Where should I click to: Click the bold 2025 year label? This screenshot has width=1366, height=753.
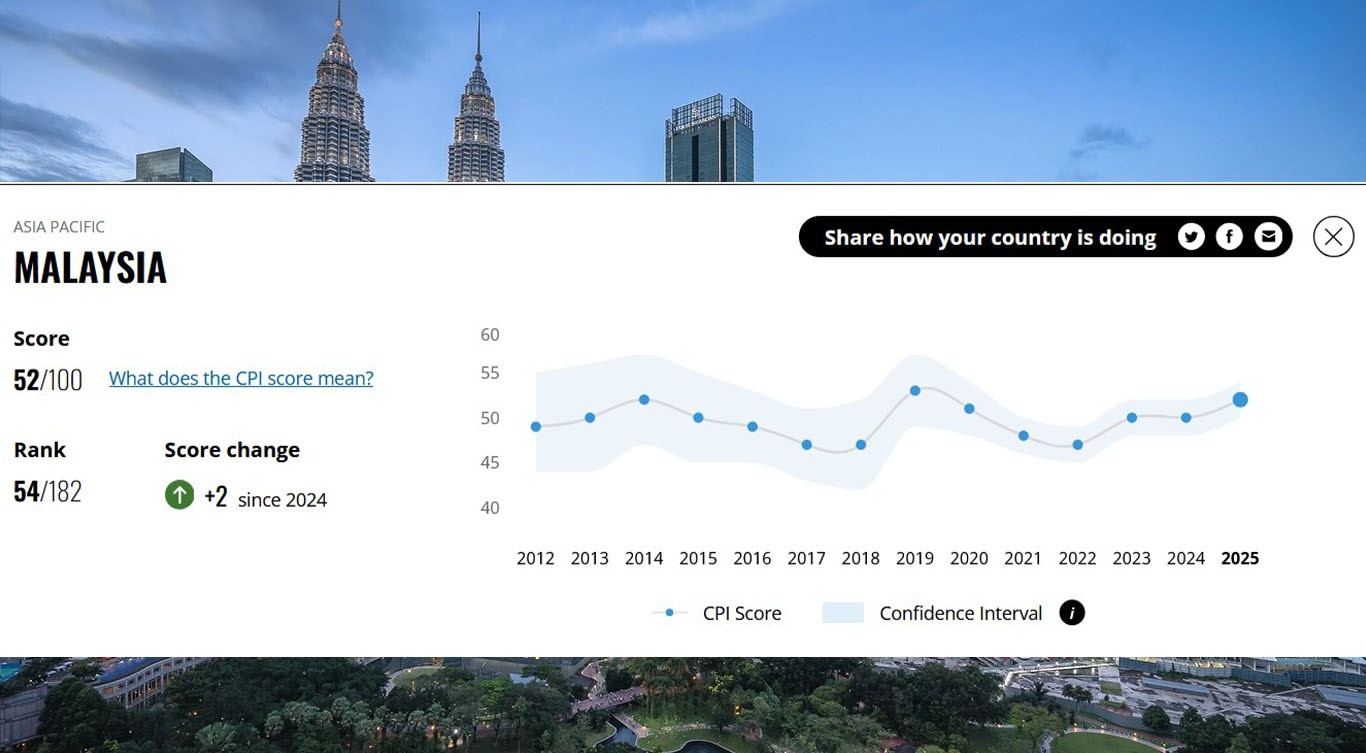pos(1240,558)
